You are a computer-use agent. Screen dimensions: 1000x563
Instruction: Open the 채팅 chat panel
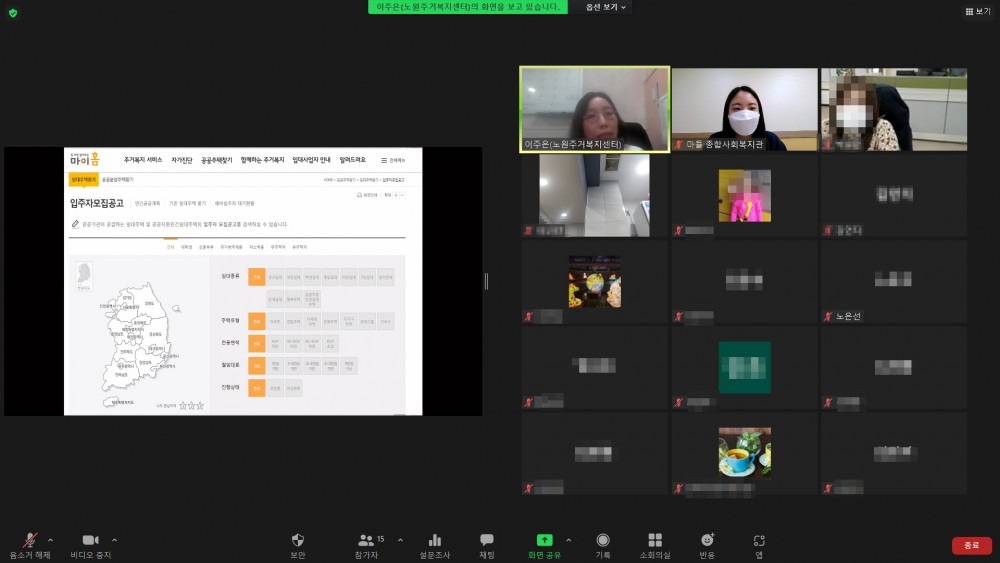487,541
